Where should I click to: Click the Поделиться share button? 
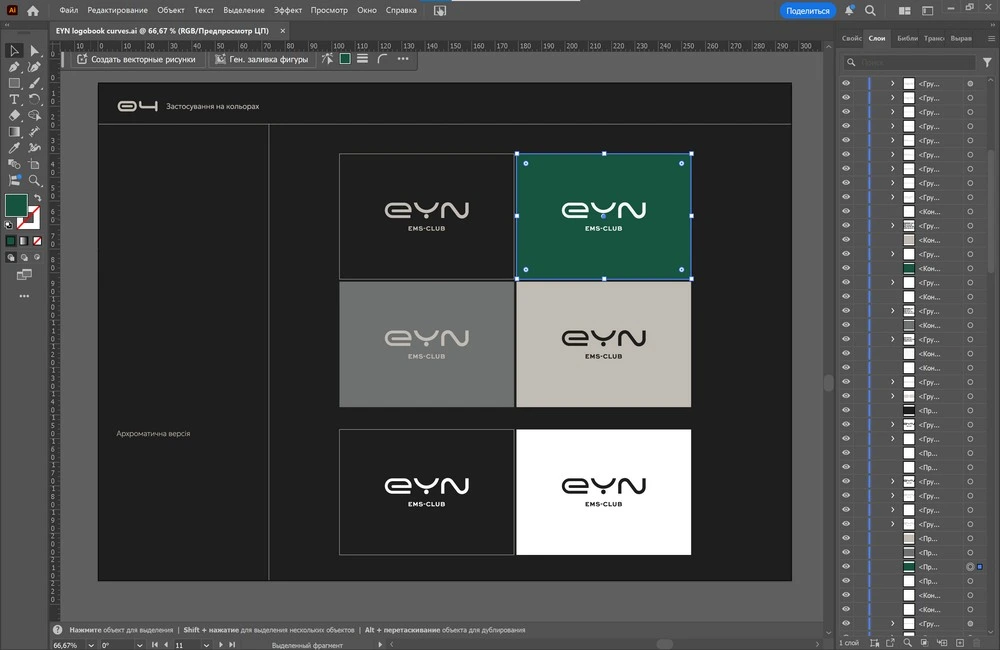[807, 11]
